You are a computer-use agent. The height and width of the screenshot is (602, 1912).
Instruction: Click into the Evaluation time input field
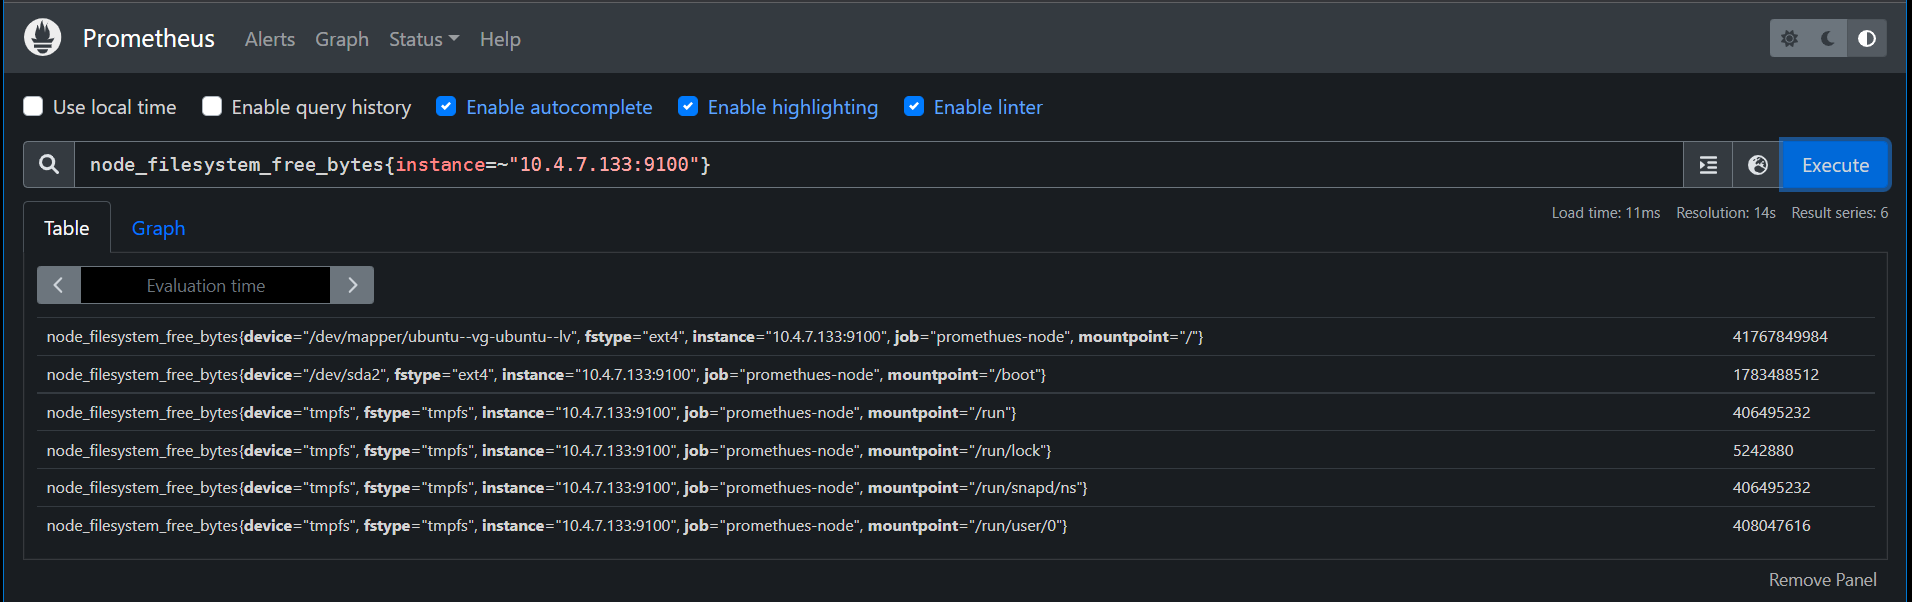(x=205, y=285)
